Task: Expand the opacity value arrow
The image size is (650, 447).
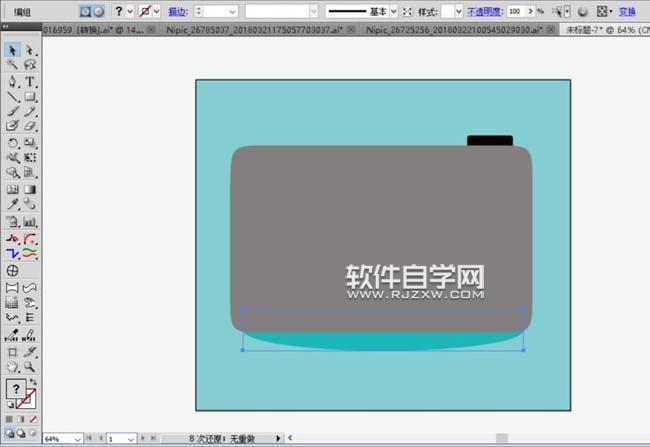Action: [x=530, y=12]
